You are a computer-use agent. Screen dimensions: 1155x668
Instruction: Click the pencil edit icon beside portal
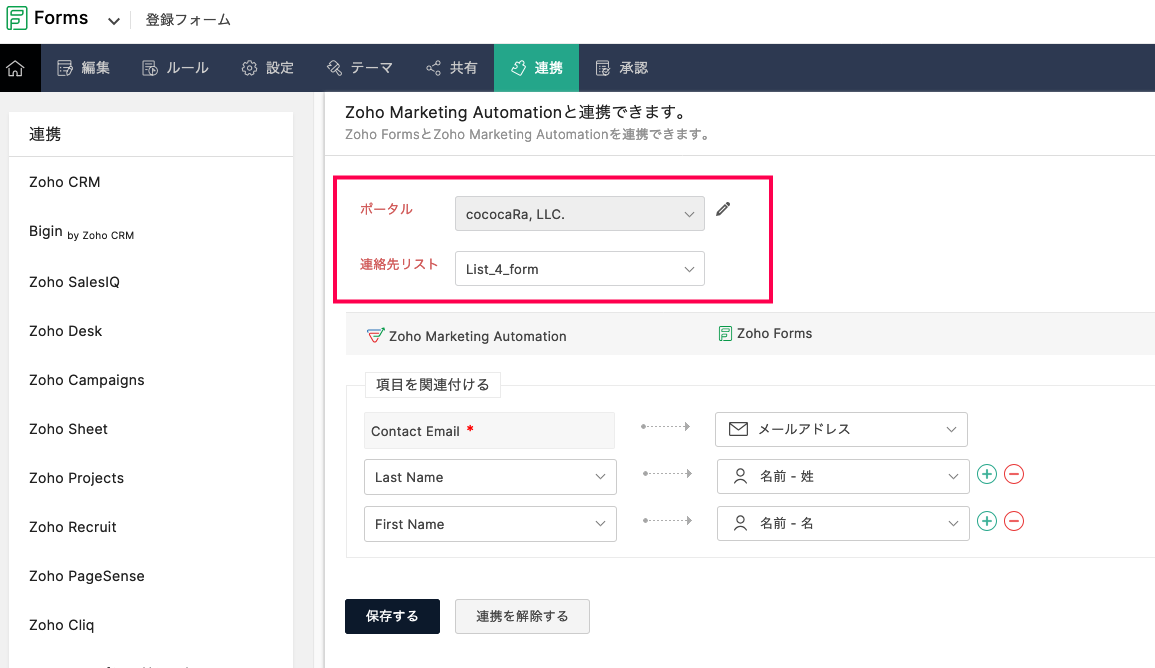(723, 209)
